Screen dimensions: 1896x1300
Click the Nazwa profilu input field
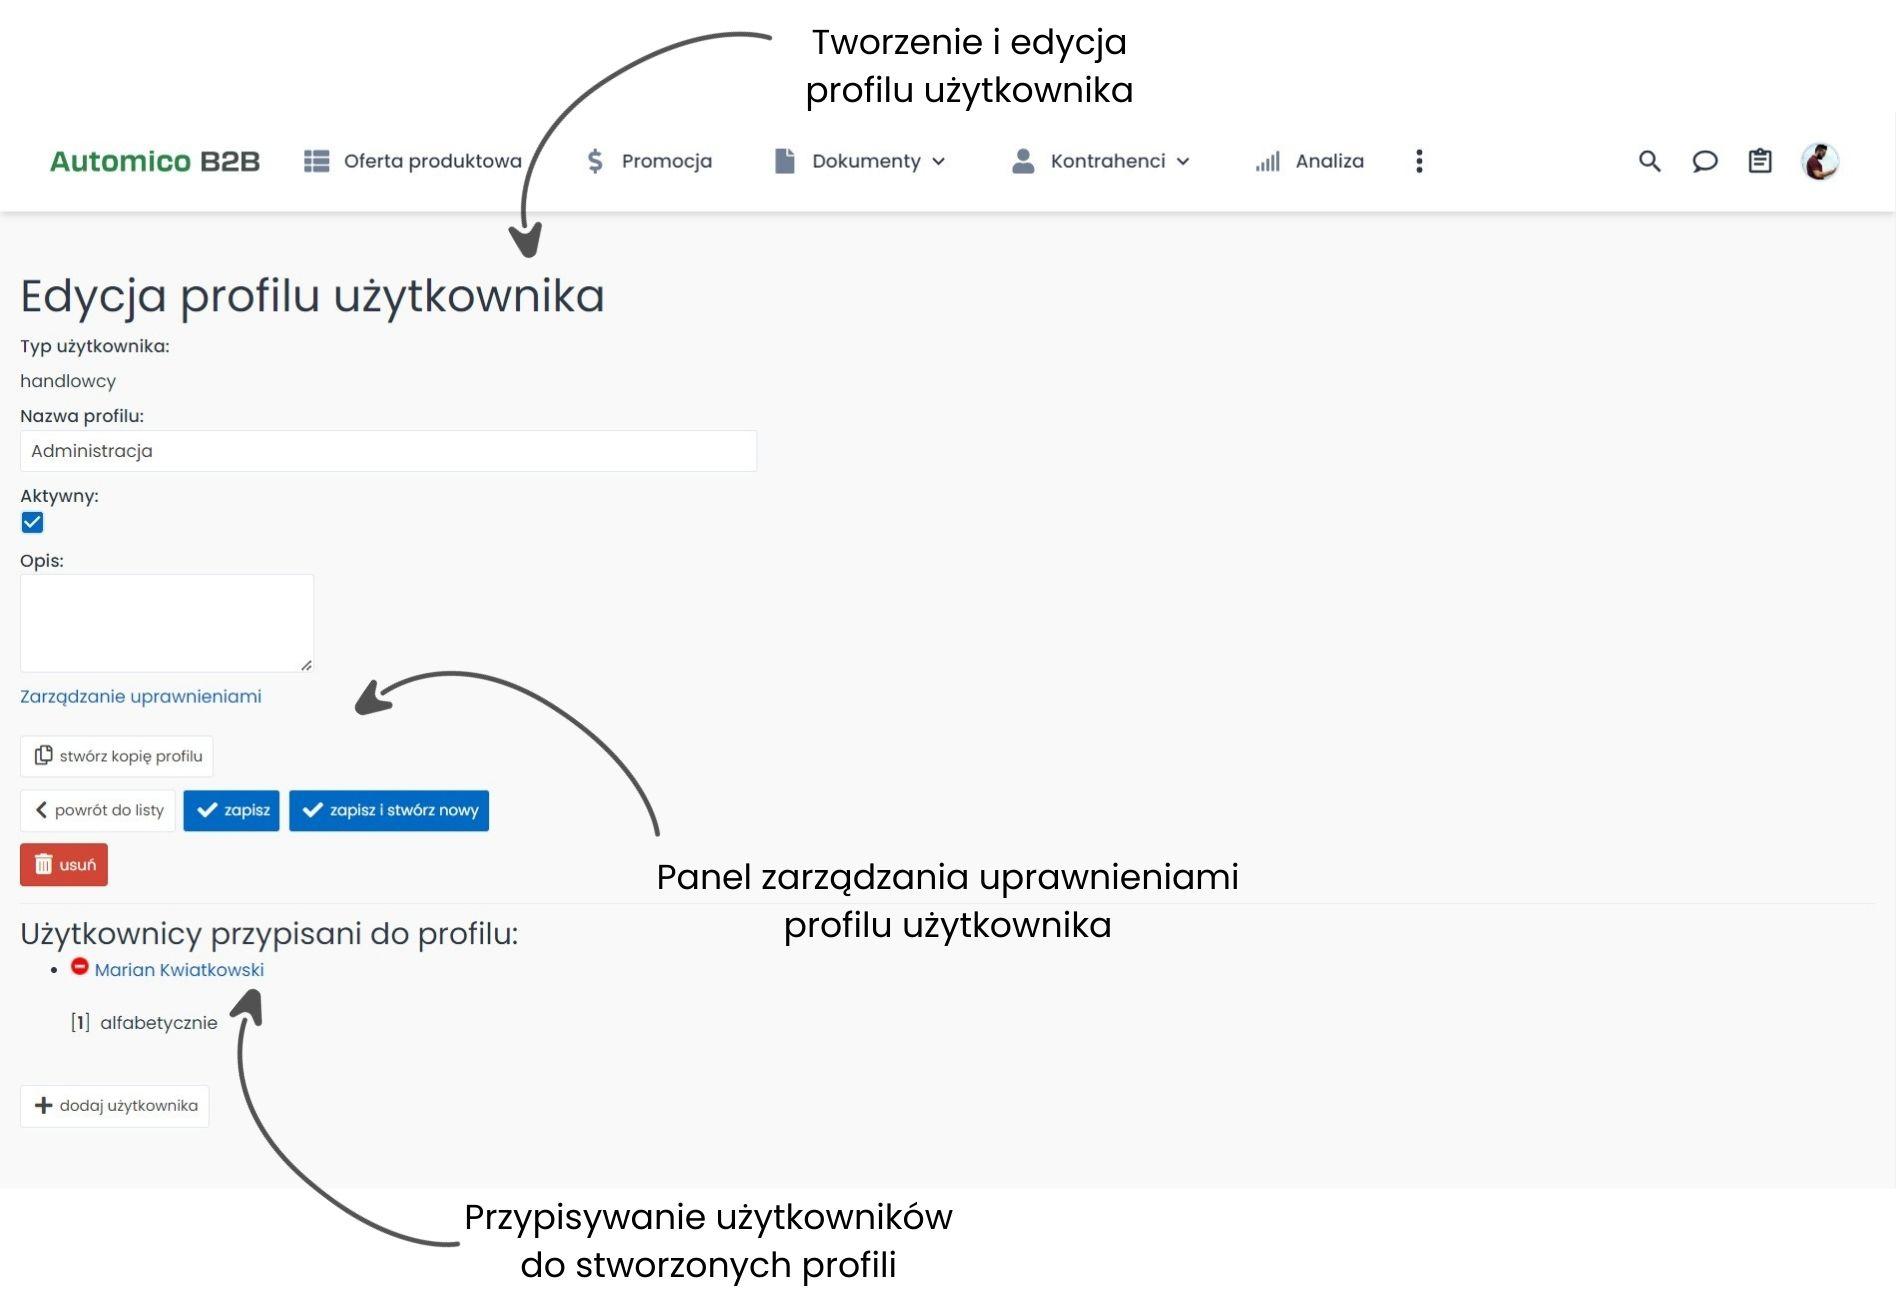[x=388, y=451]
